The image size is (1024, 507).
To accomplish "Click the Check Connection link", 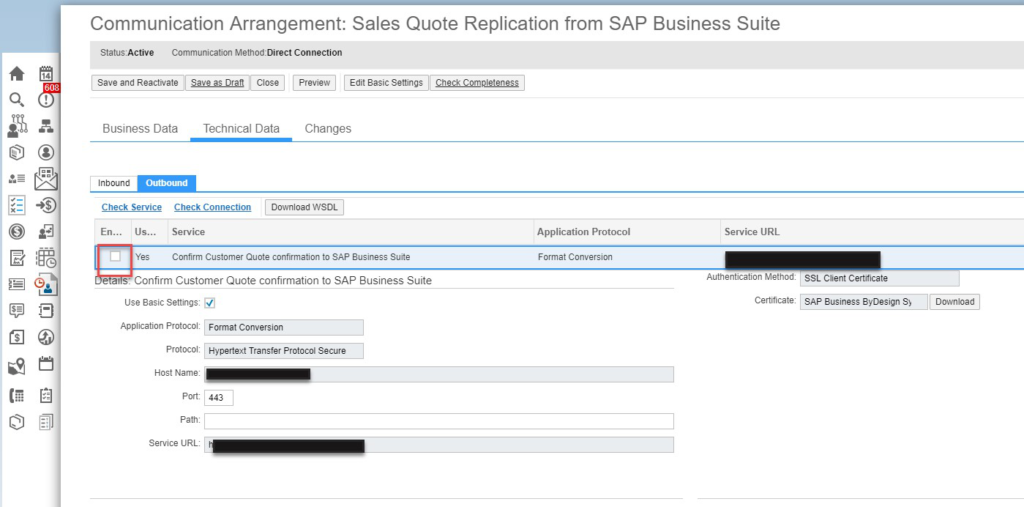I will [x=212, y=207].
